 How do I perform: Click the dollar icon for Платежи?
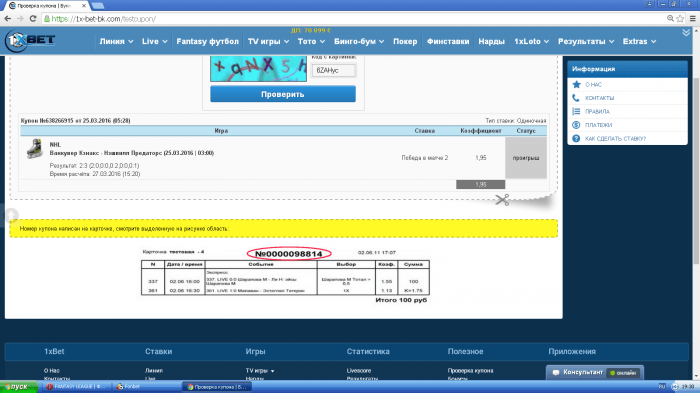coord(576,125)
